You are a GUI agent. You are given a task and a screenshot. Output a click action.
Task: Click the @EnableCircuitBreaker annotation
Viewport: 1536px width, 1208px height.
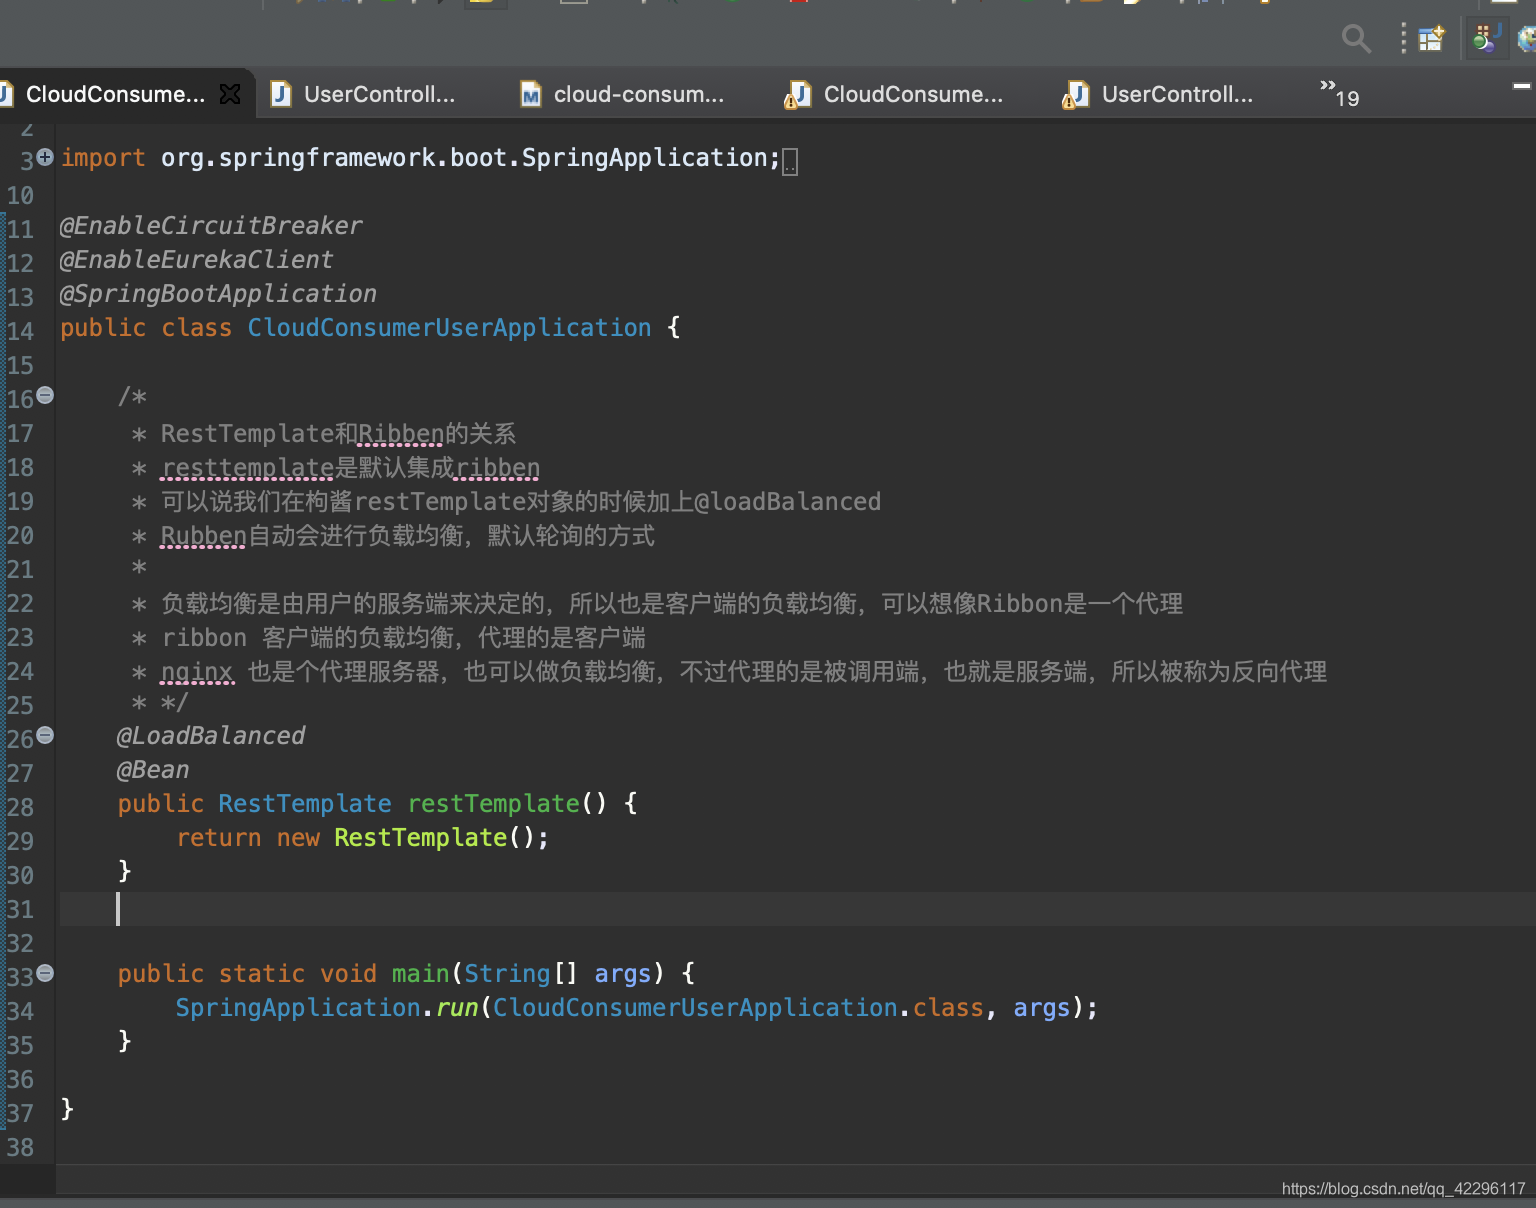coord(211,226)
